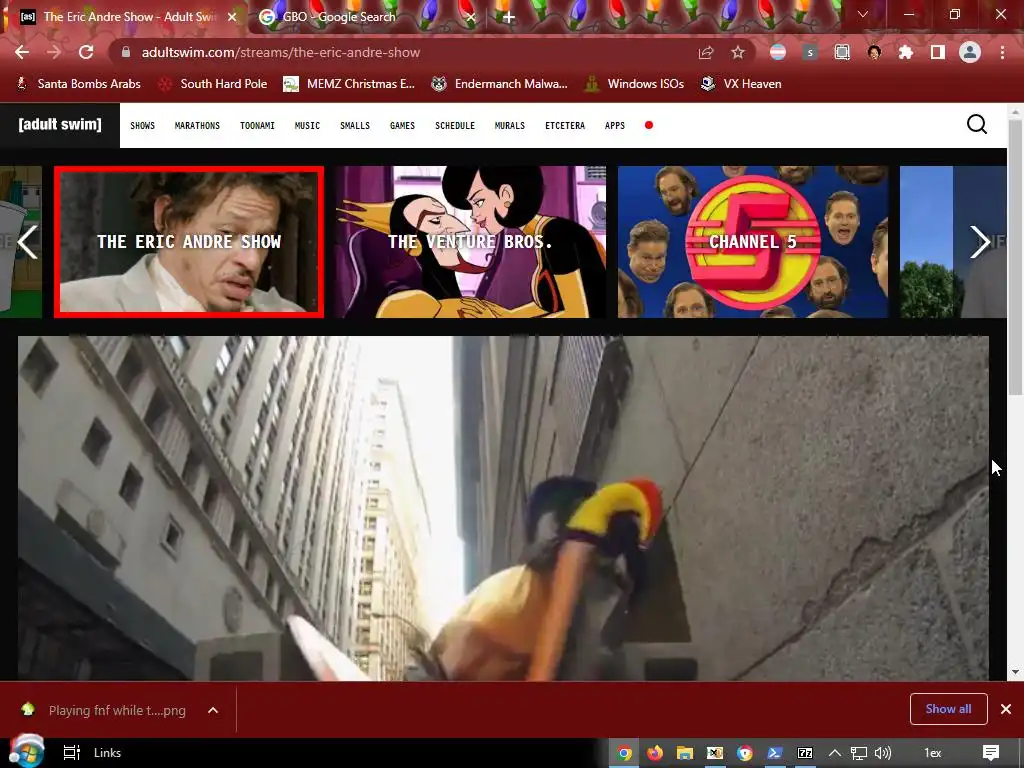Select the Channel 5 stream thumbnail
The height and width of the screenshot is (768, 1024).
[x=753, y=242]
